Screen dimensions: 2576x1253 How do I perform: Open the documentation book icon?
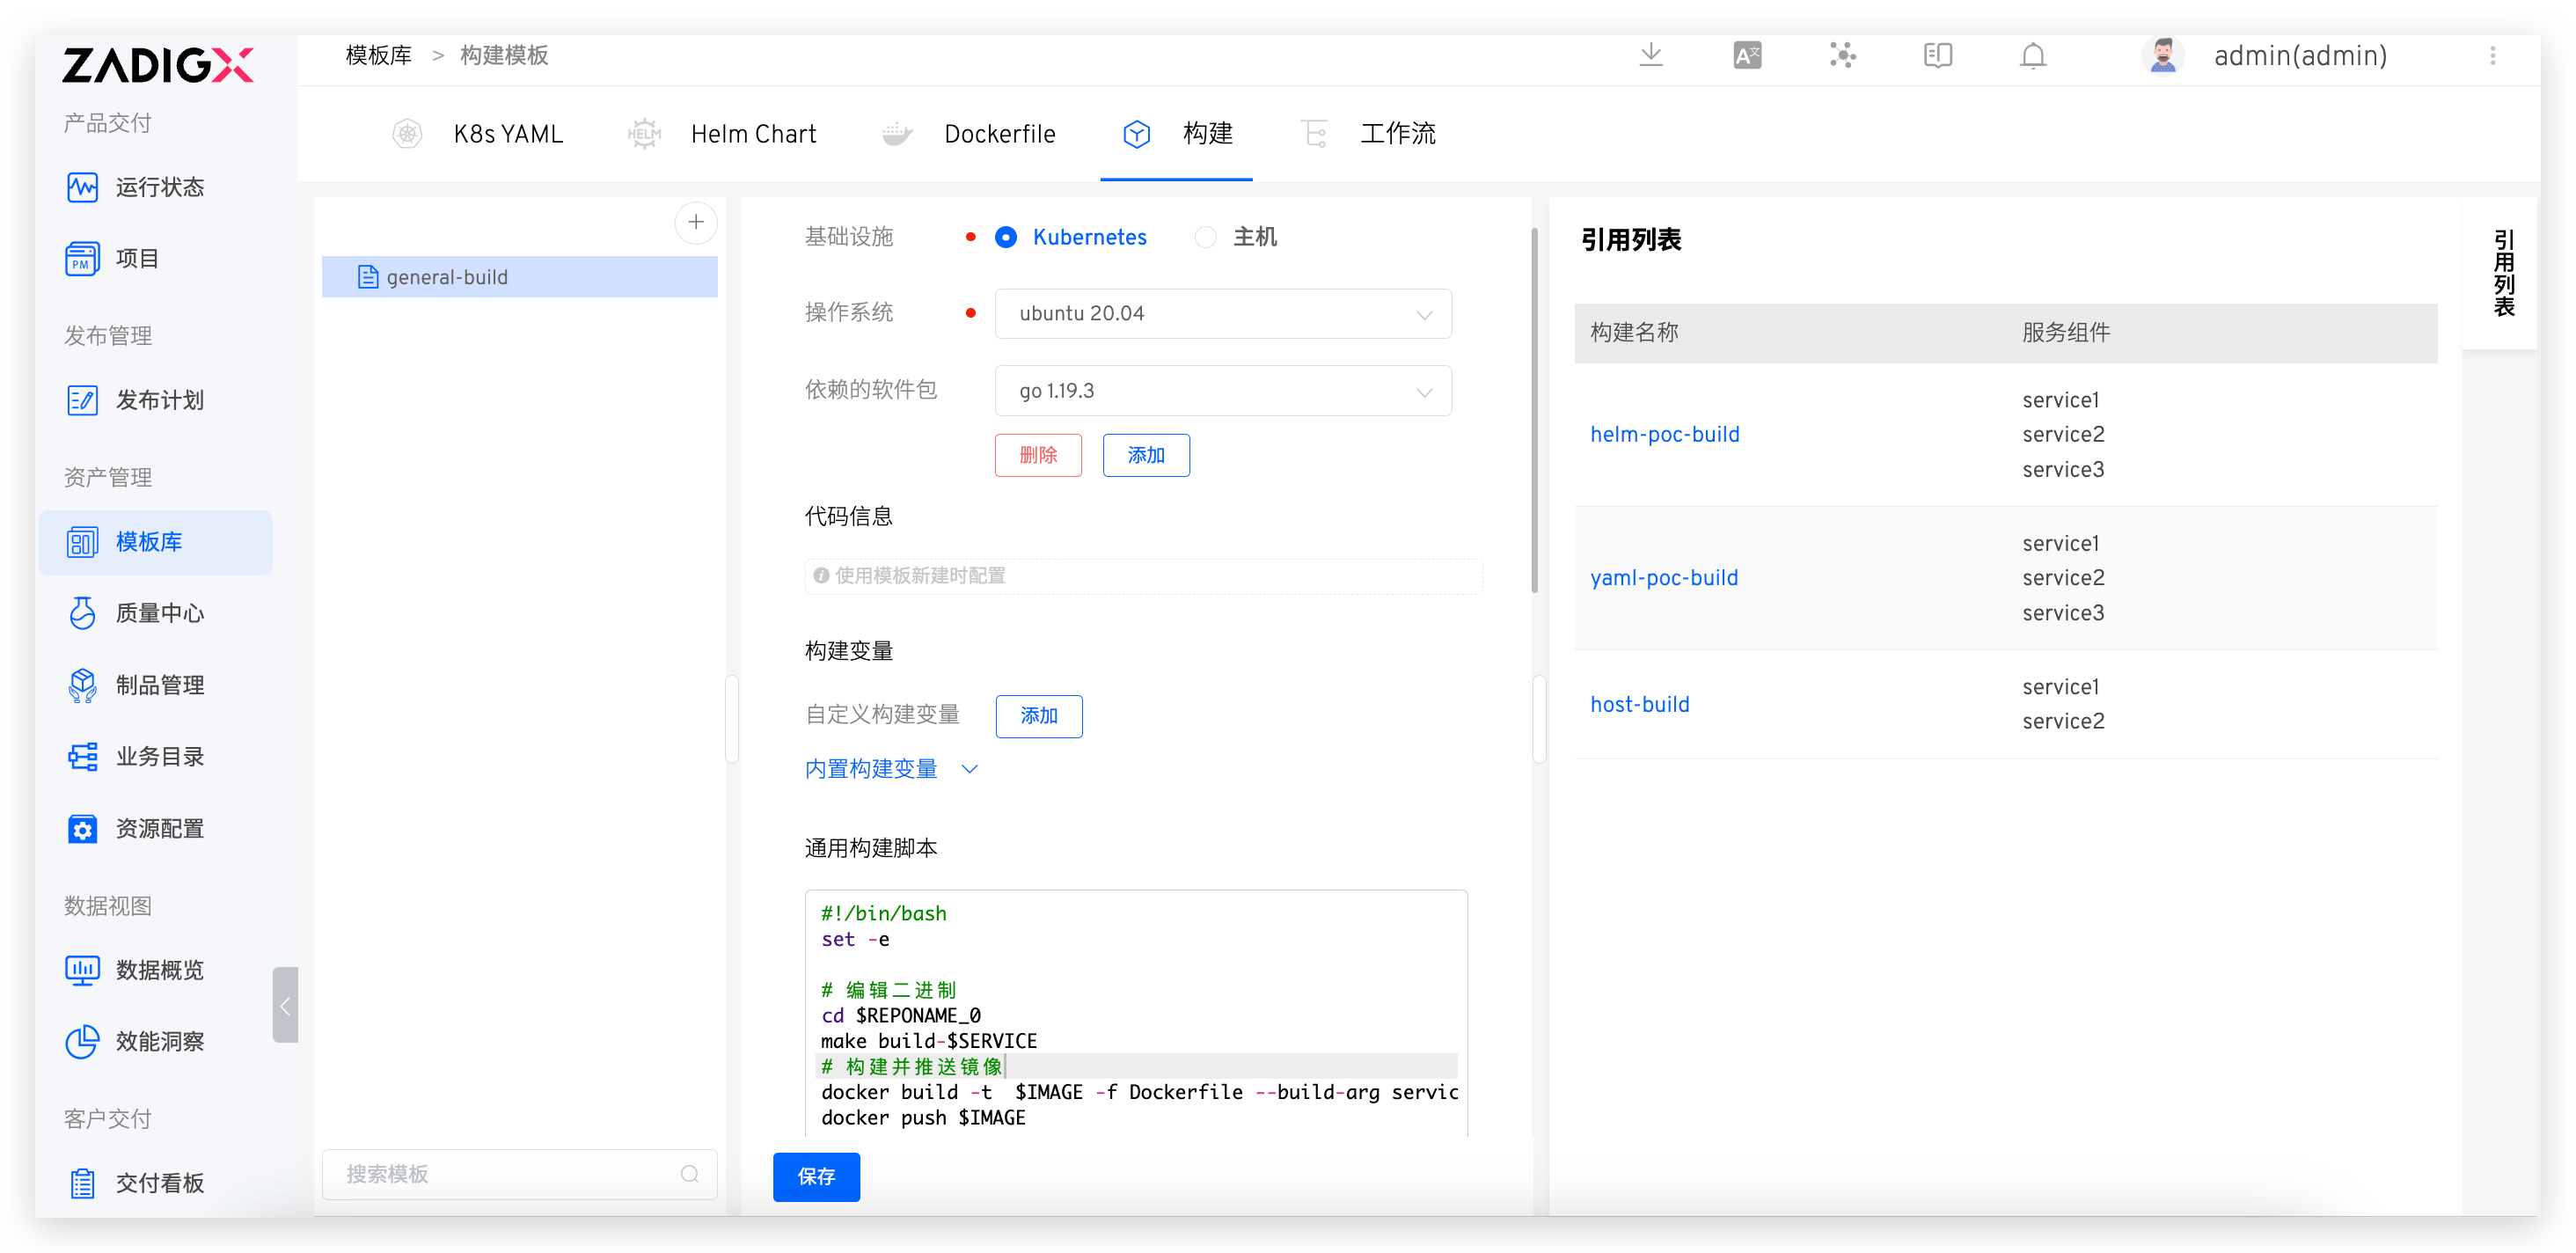1938,55
